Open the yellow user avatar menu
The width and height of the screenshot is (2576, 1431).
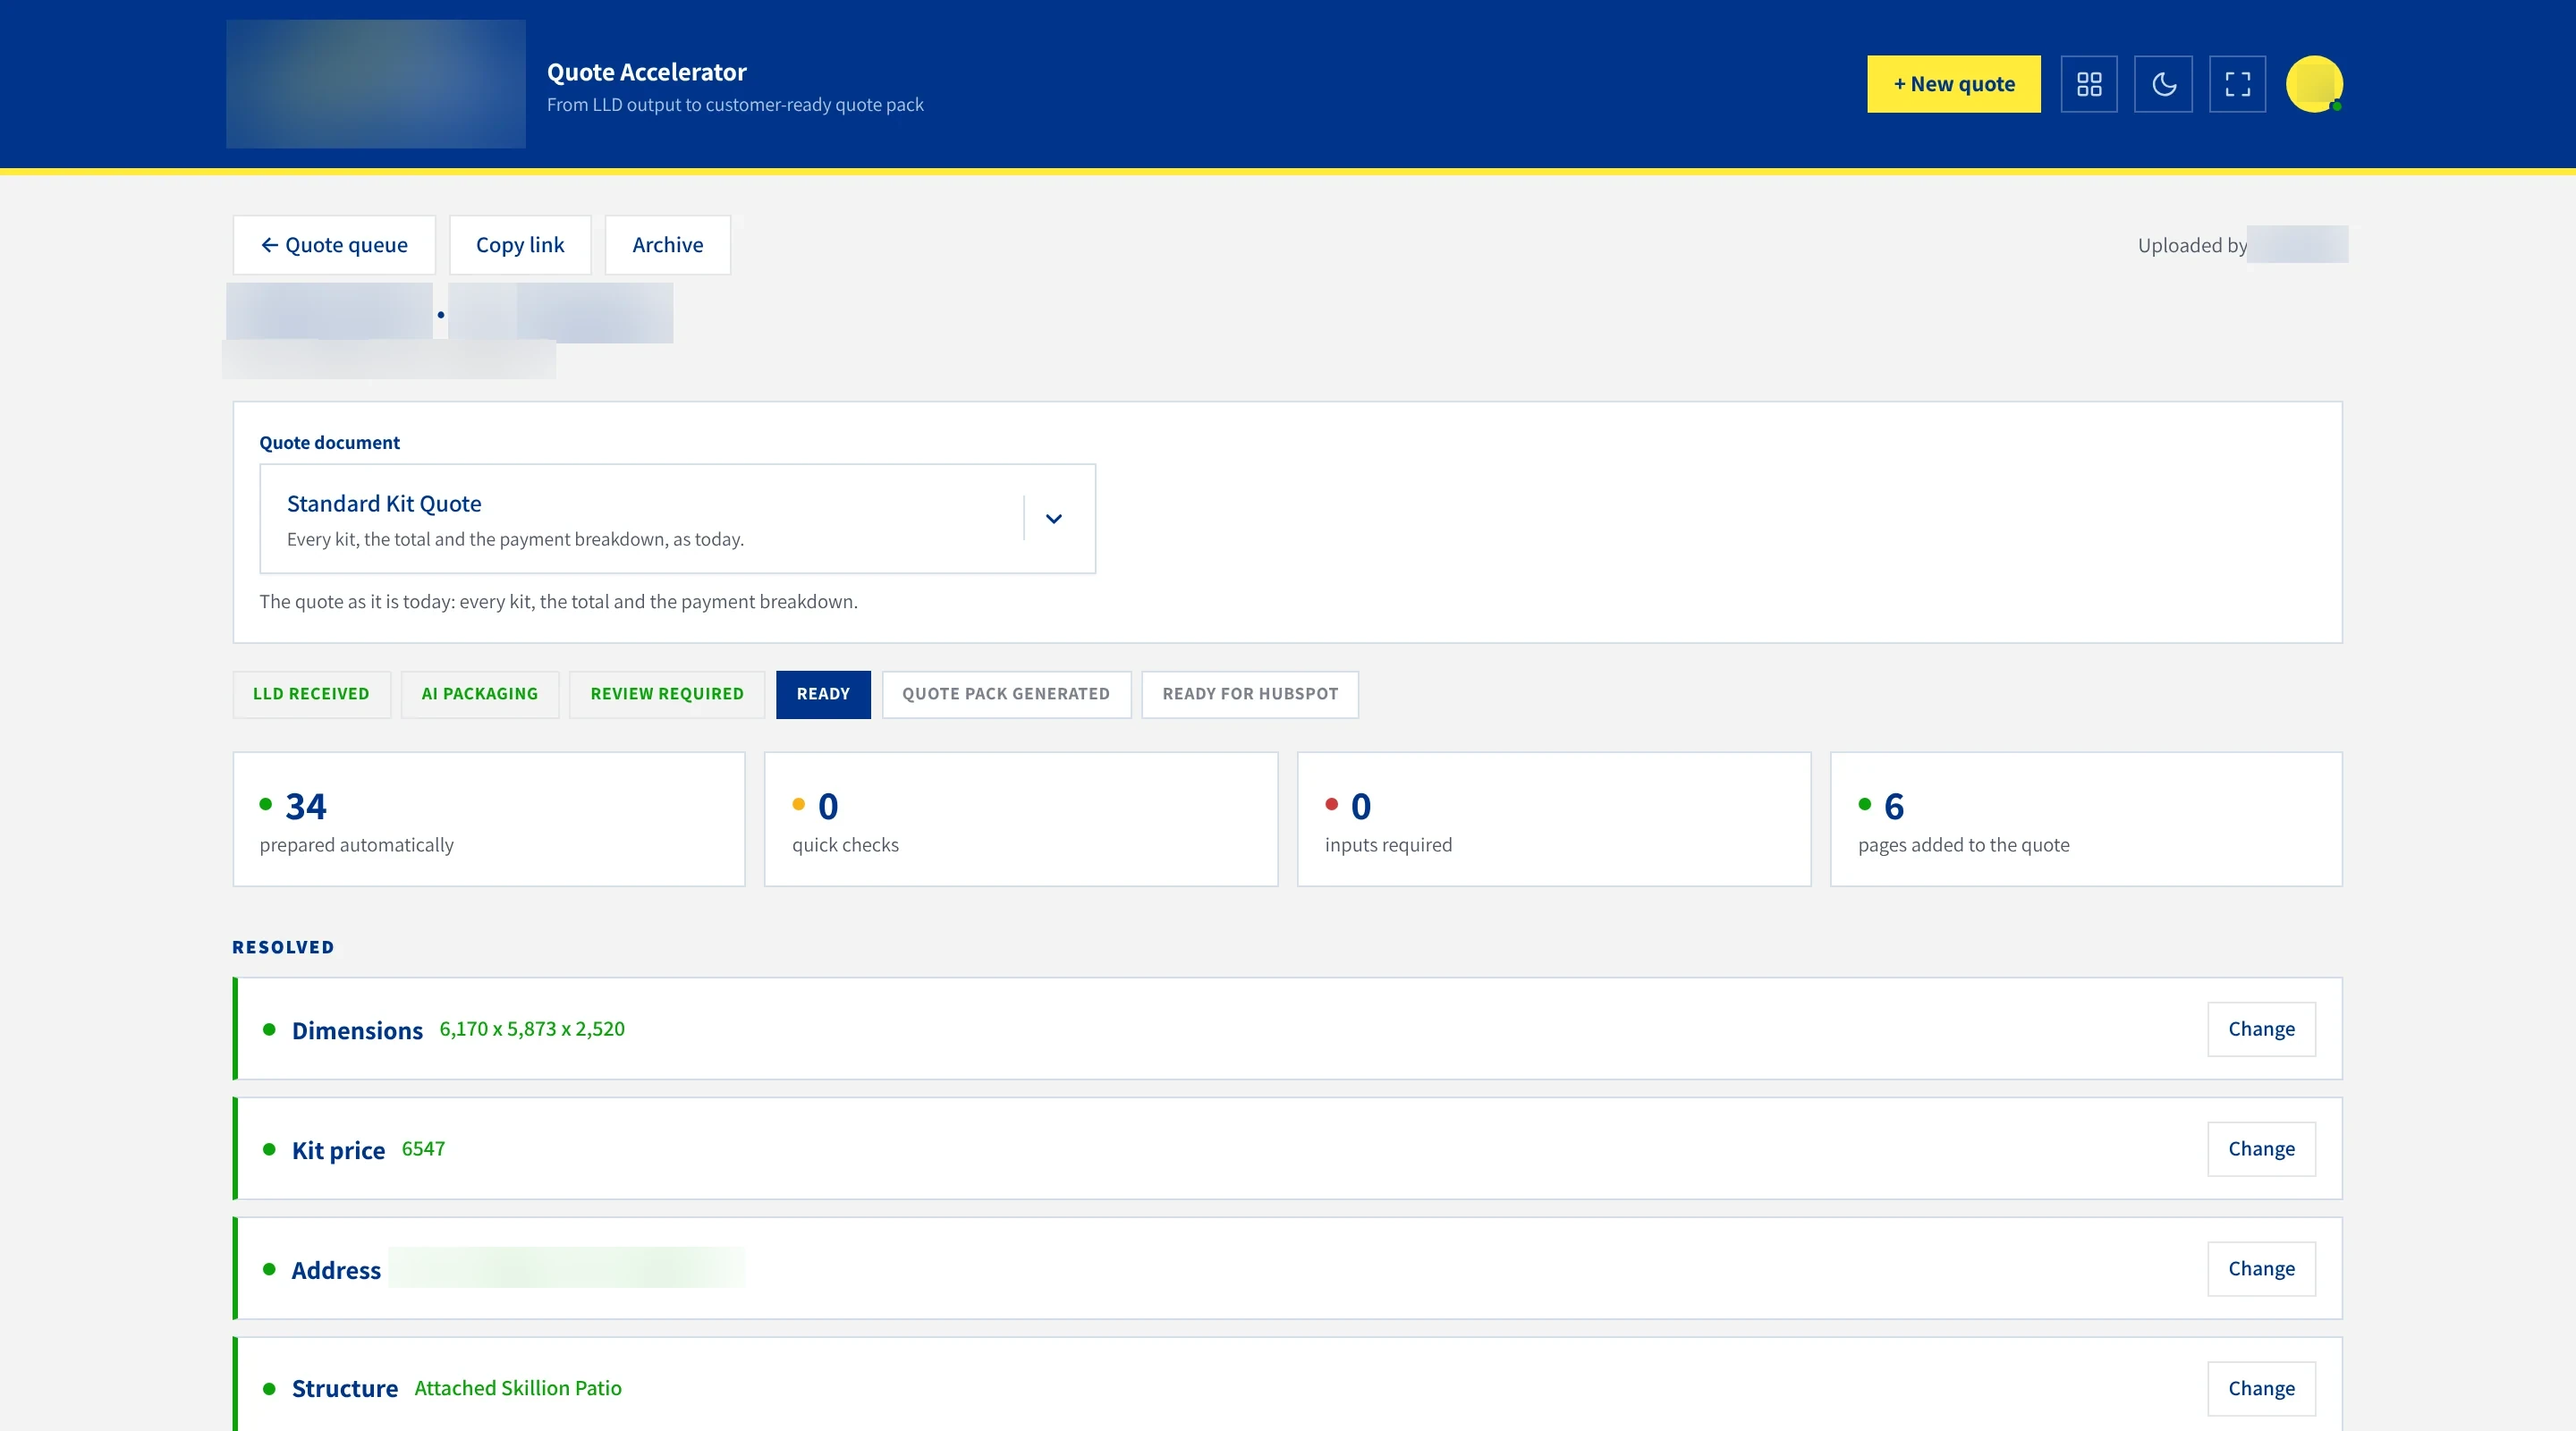2314,84
